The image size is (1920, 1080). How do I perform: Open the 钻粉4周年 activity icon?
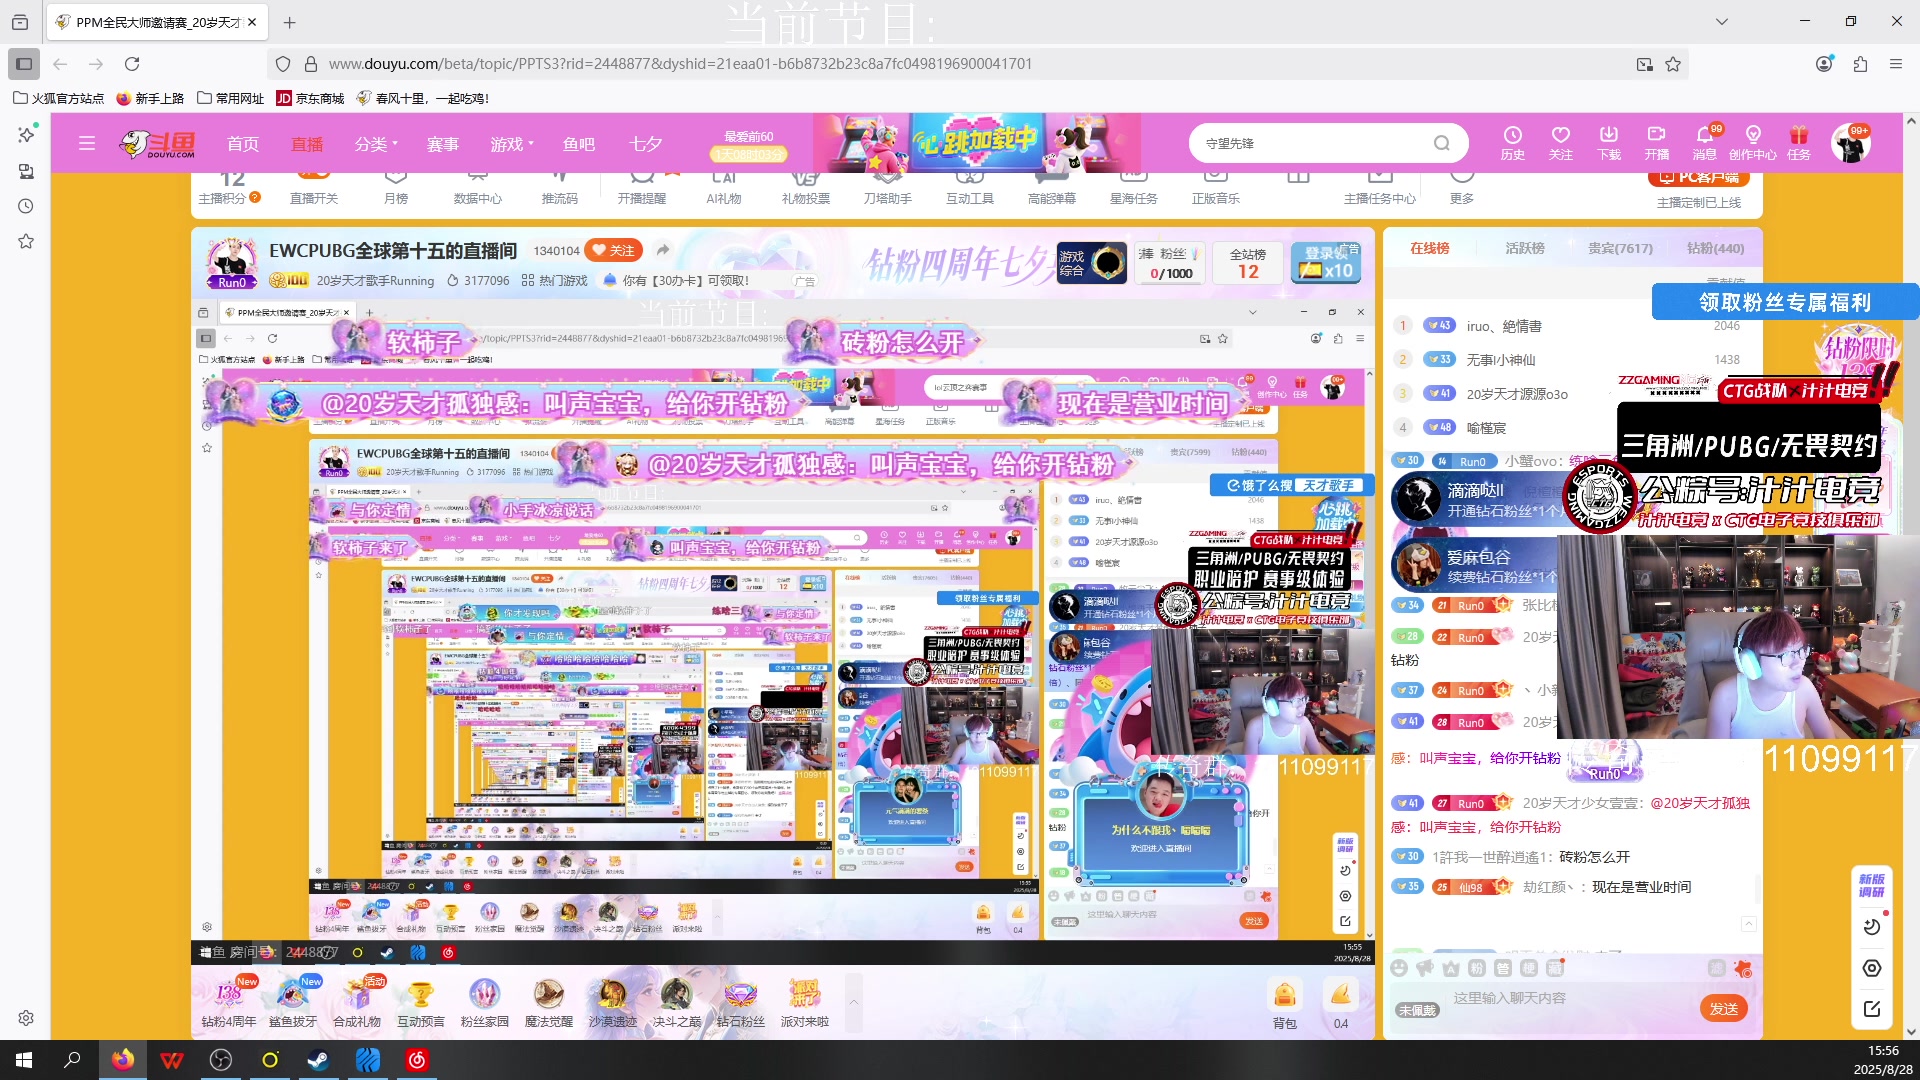[229, 1003]
